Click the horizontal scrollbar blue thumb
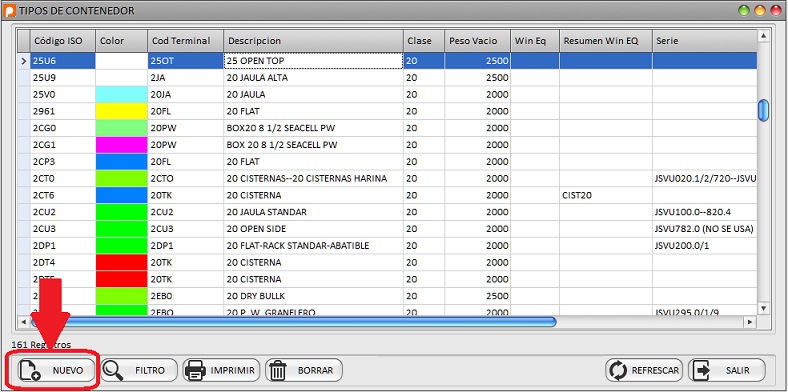This screenshot has height=392, width=788. pos(294,321)
